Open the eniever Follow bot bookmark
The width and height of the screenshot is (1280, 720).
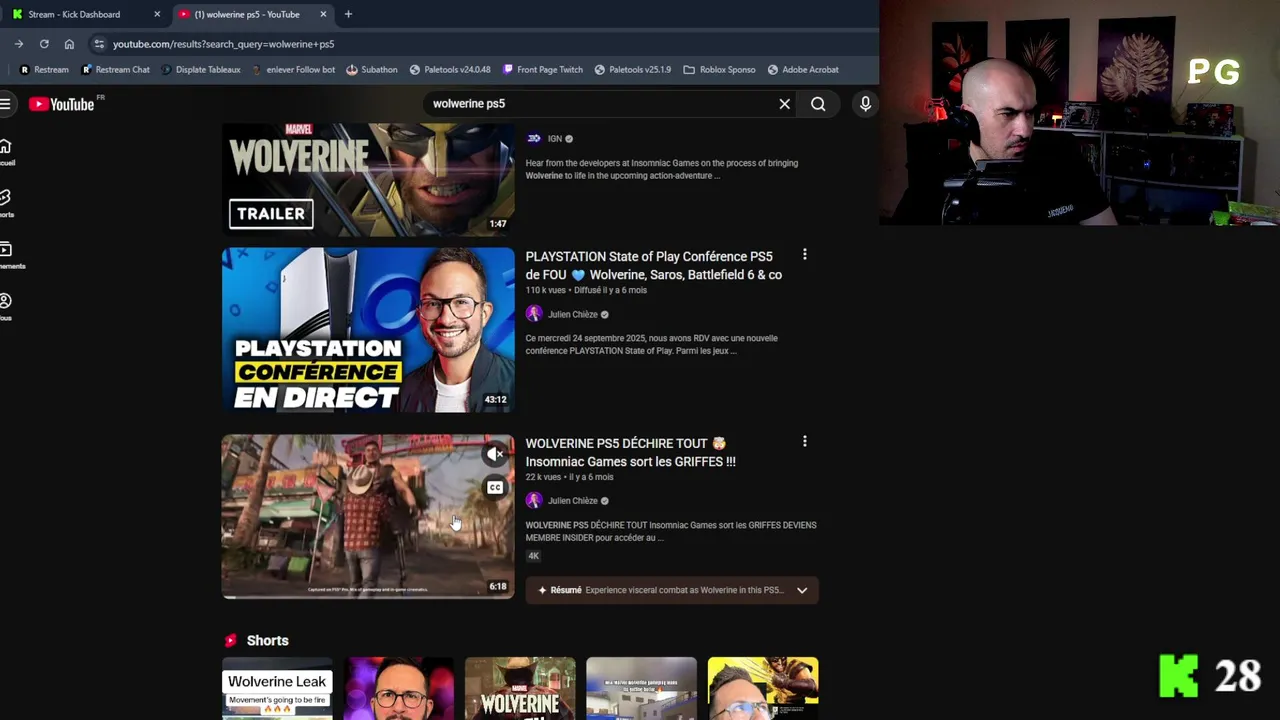[293, 70]
